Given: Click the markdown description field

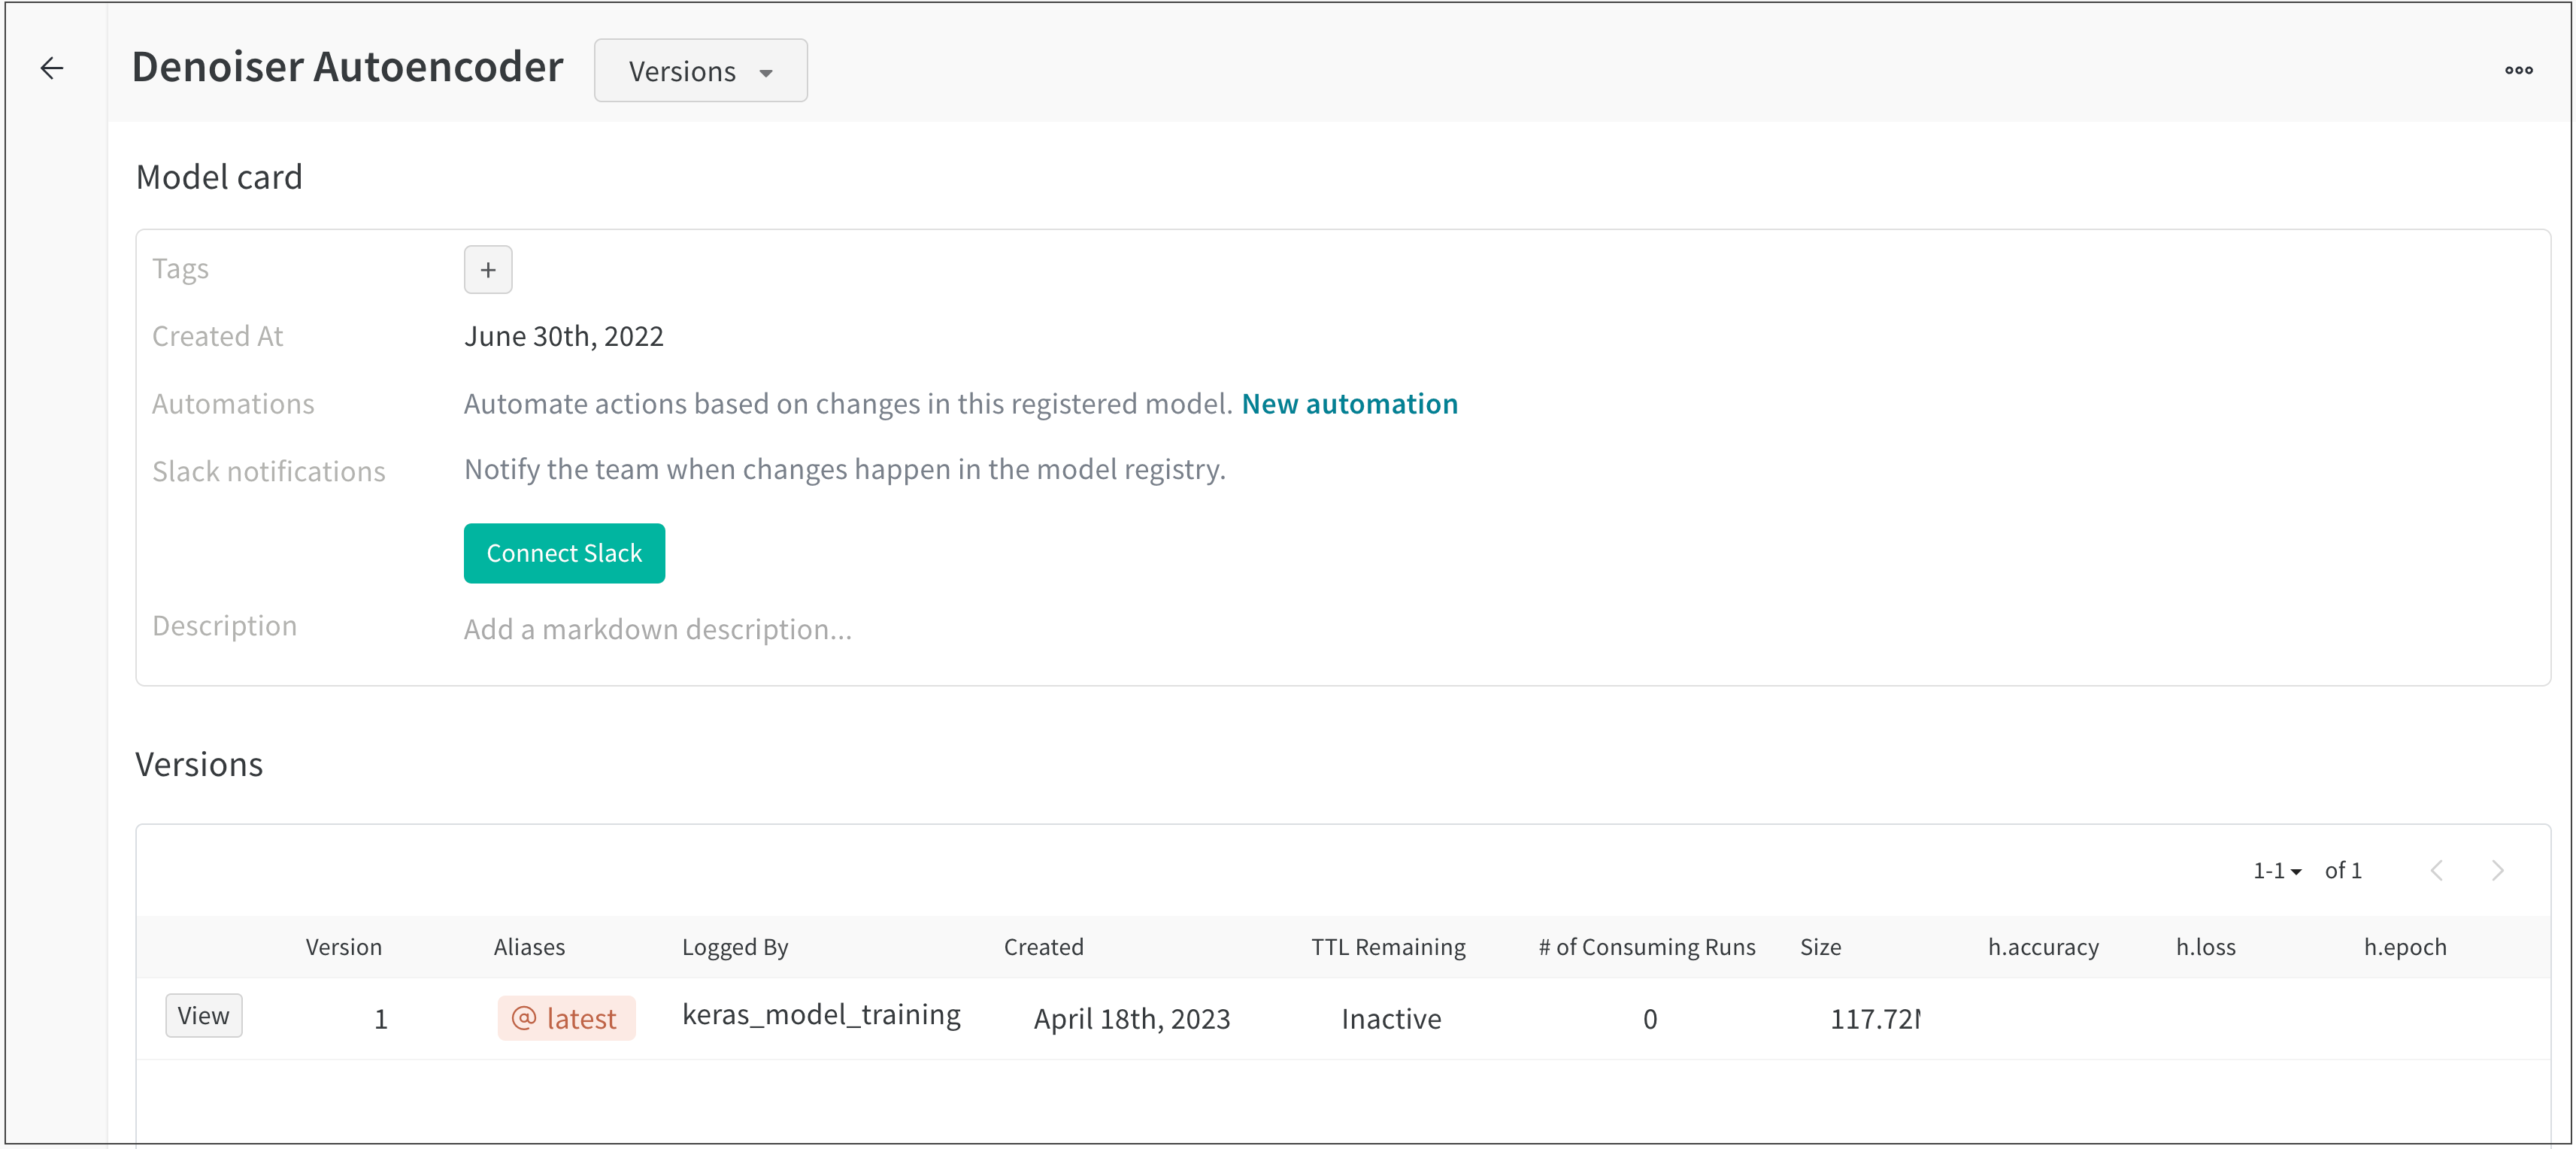Looking at the screenshot, I should coord(657,629).
